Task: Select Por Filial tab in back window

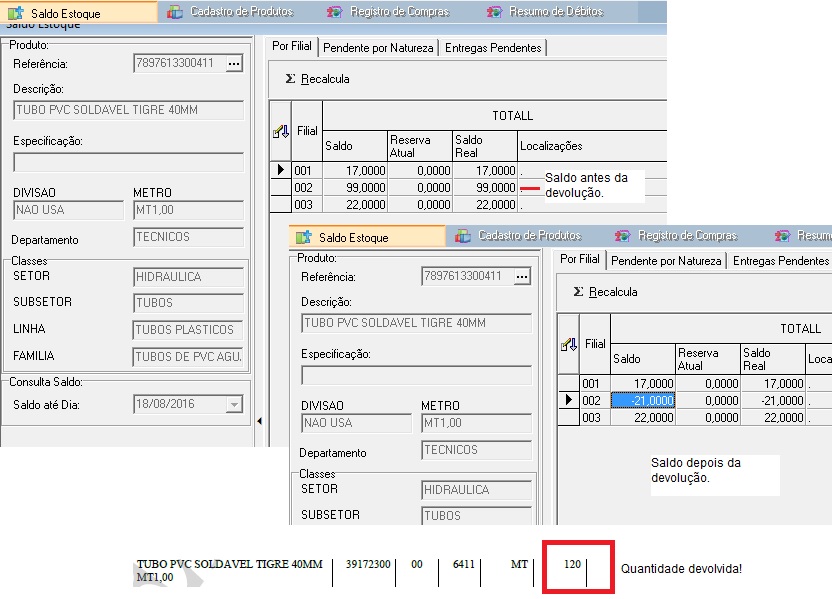Action: point(292,46)
